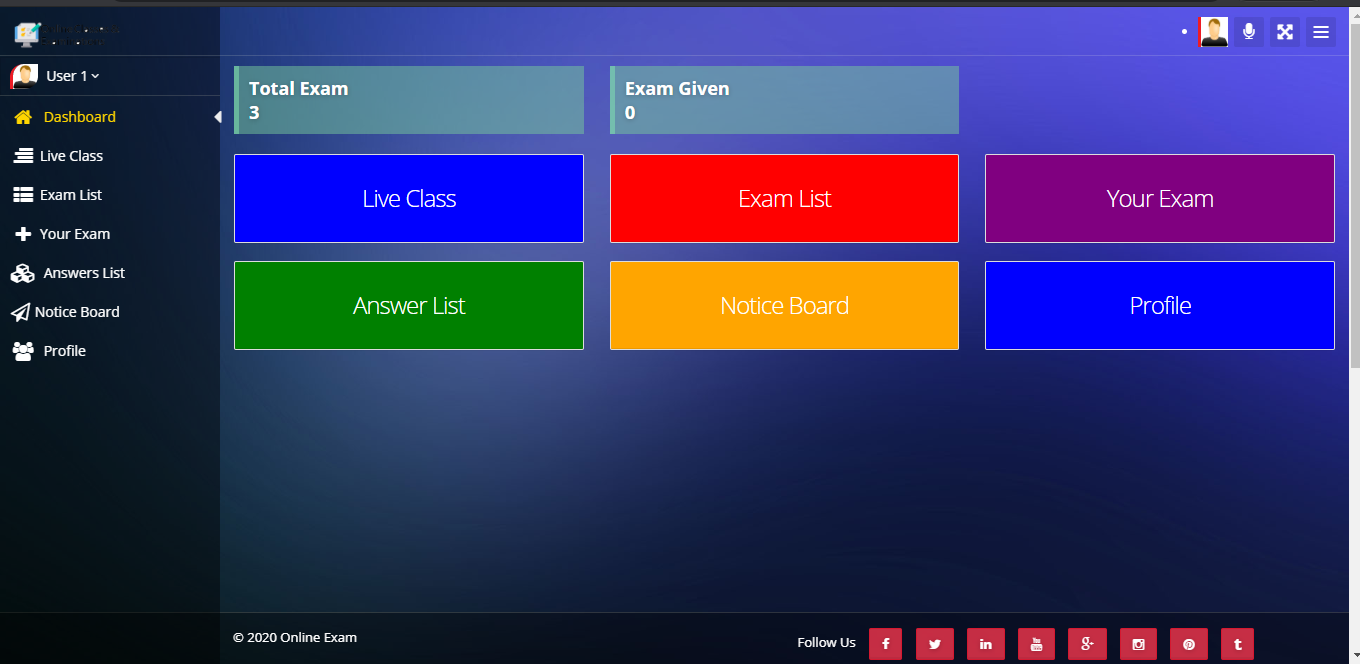
Task: Toggle the hamburger menu in top right
Action: point(1321,32)
